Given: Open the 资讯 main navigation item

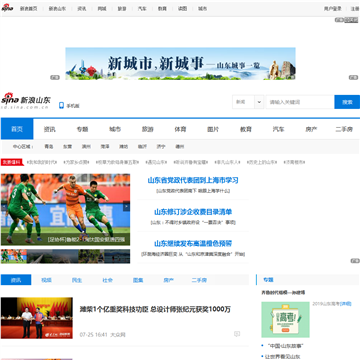Looking at the screenshot, I should [x=50, y=129].
